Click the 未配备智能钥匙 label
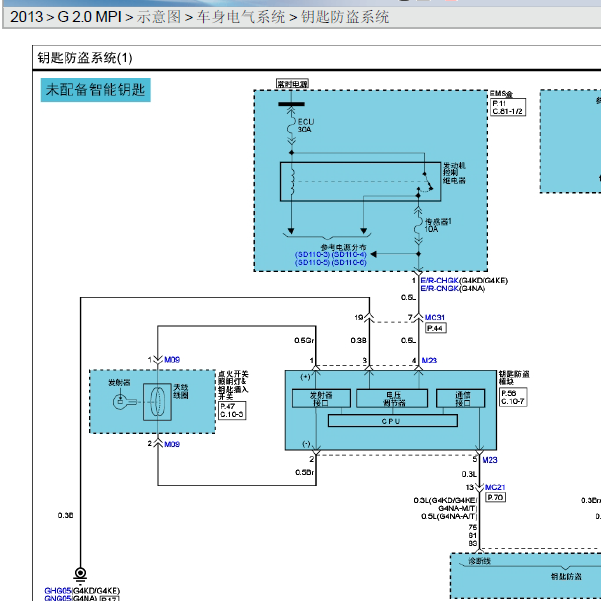 pos(95,90)
